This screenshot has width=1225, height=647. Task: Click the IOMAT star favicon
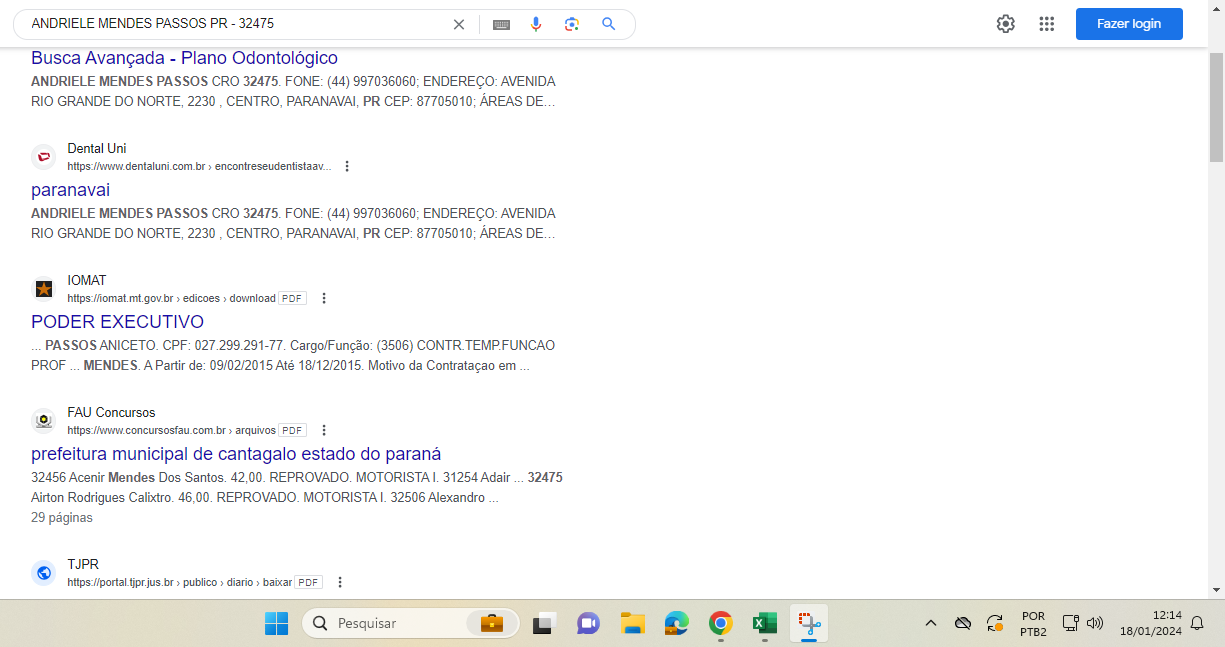(43, 289)
